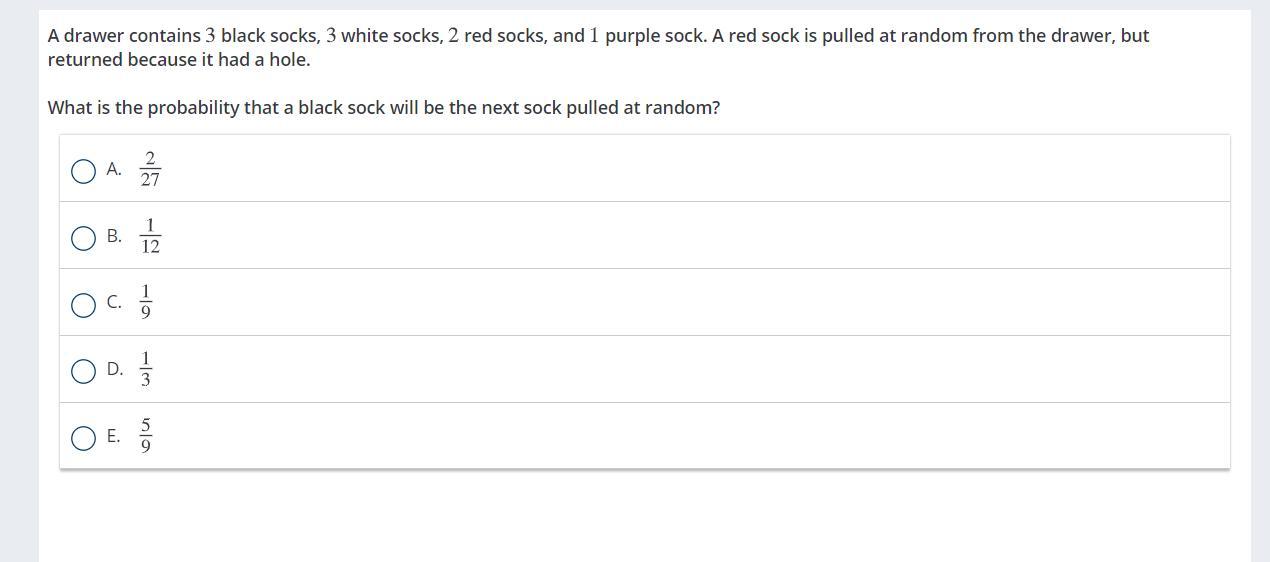Select radio button for option A
The height and width of the screenshot is (562, 1270).
[x=84, y=171]
